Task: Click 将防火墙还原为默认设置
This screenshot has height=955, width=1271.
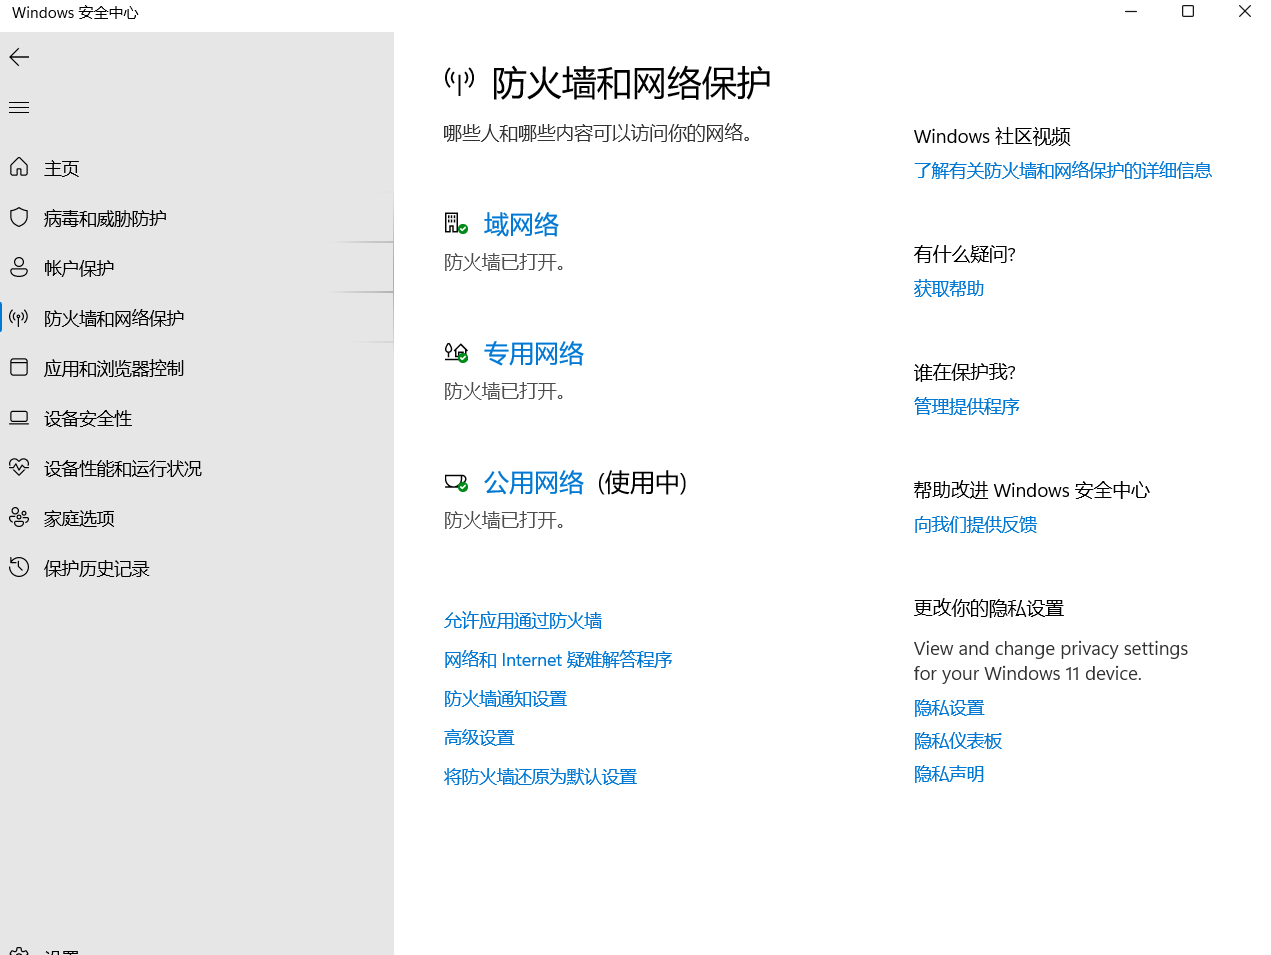Action: 540,777
